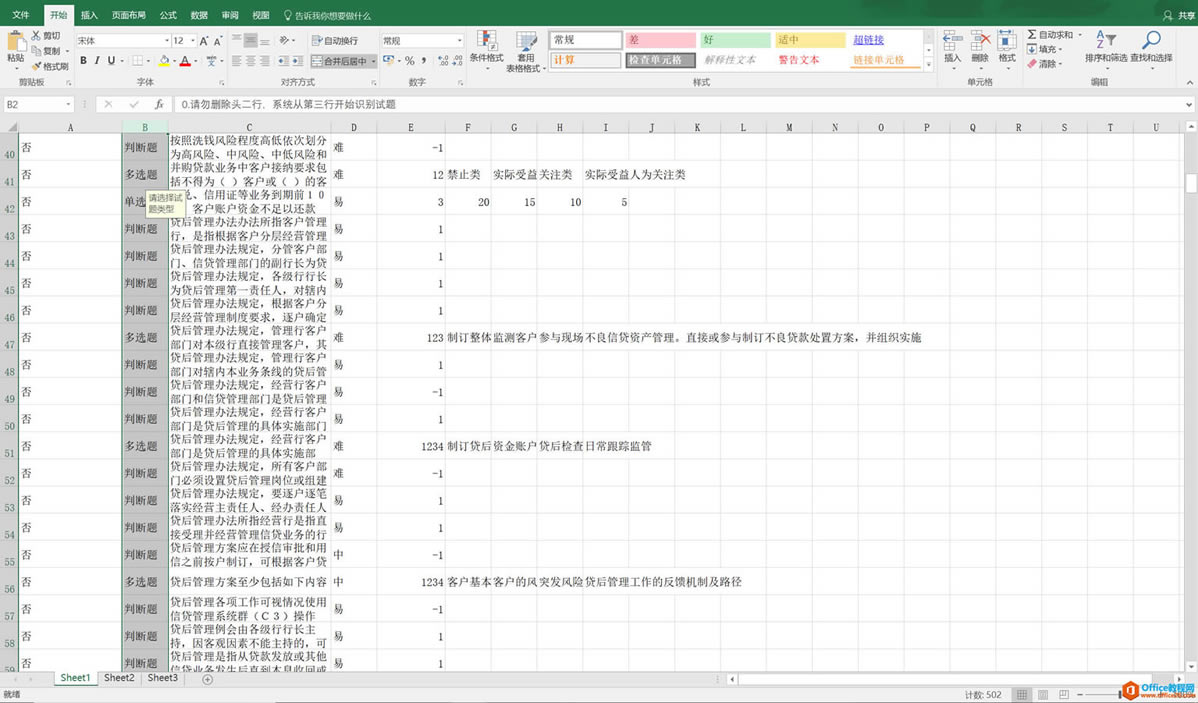Viewport: 1198px width, 703px height.
Task: Click the Paste (粘贴) icon
Action: tap(15, 41)
